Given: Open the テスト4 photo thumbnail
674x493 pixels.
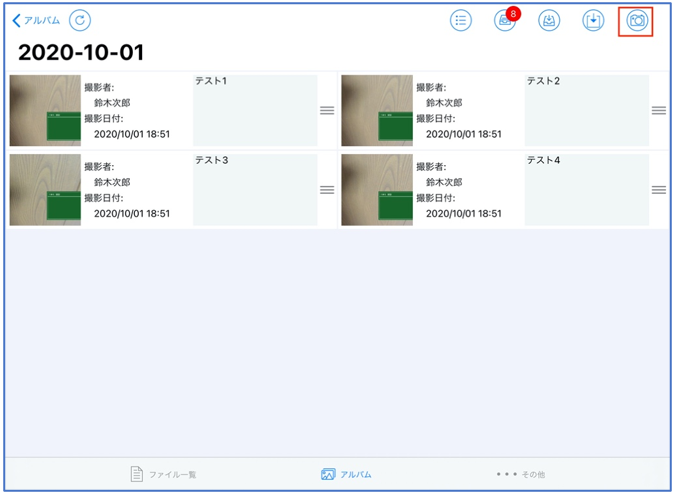Looking at the screenshot, I should tap(377, 189).
